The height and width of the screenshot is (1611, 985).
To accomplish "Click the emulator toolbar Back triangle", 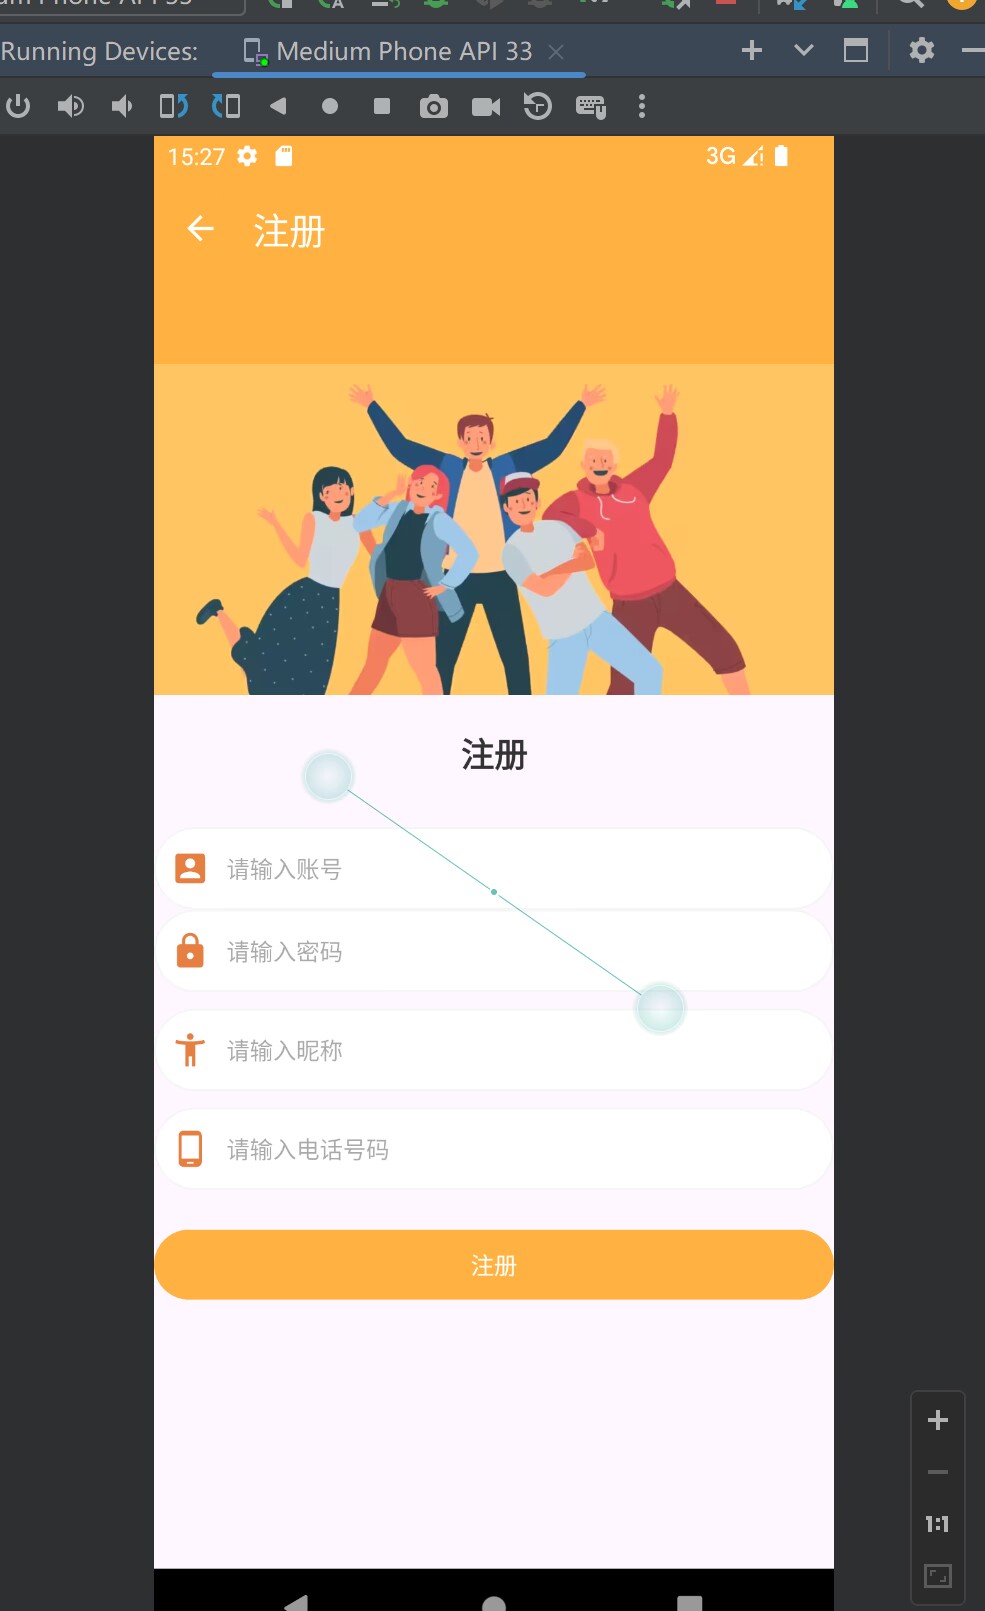I will pos(278,105).
